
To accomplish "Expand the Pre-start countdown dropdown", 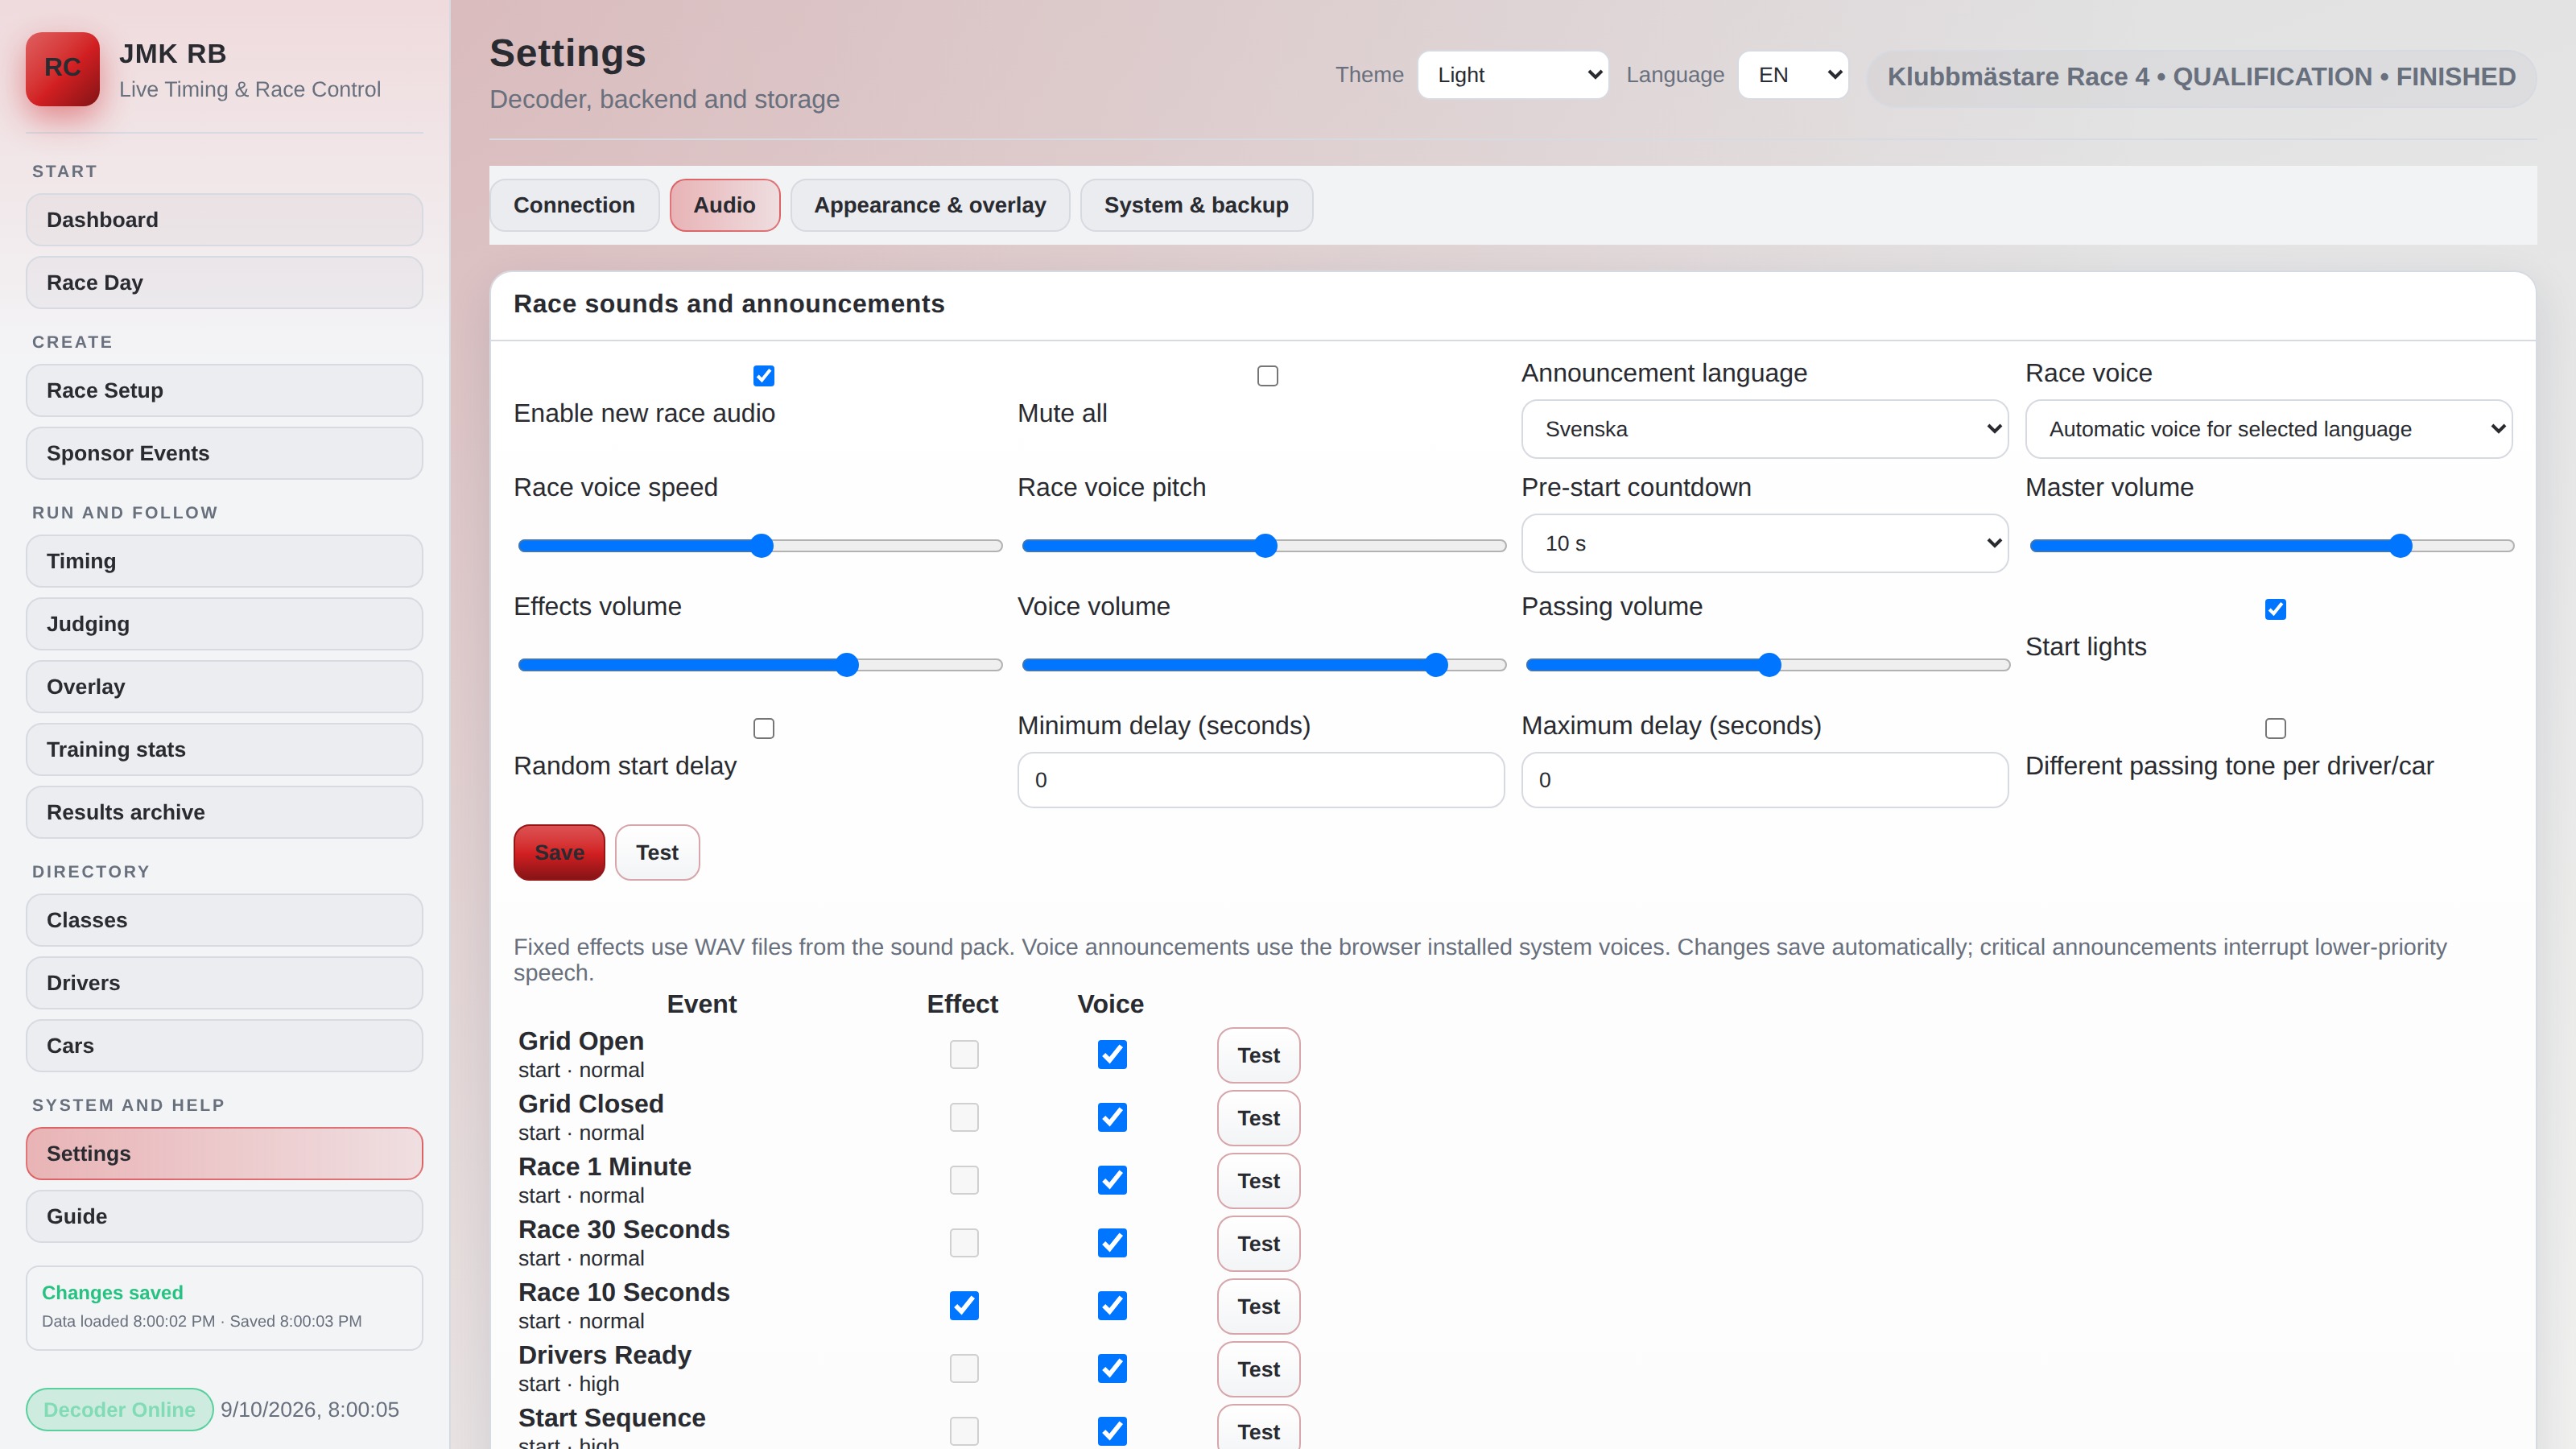I will pyautogui.click(x=1764, y=543).
